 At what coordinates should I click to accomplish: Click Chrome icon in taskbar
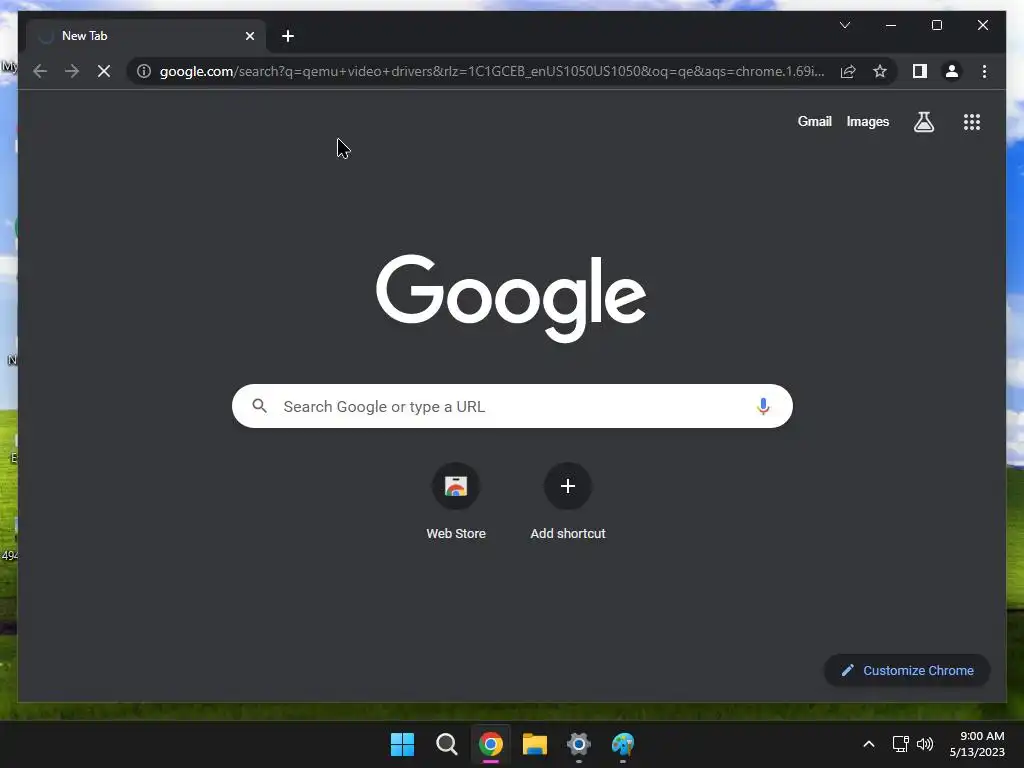490,744
